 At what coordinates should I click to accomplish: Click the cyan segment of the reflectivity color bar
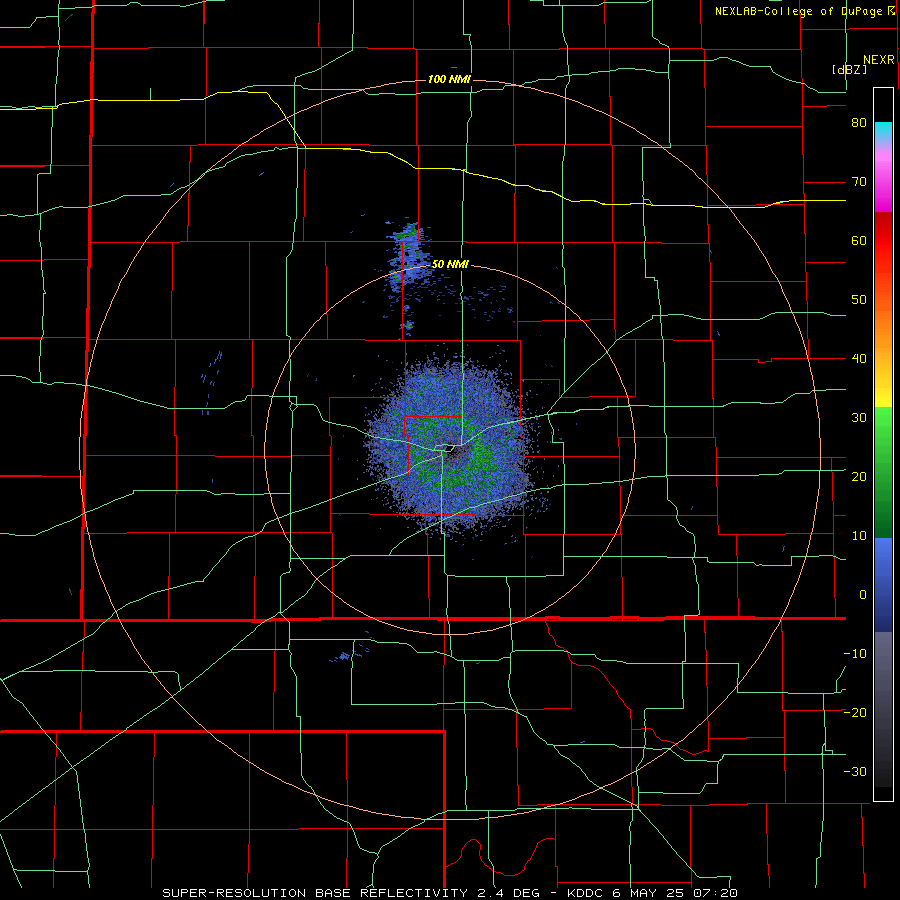click(883, 132)
